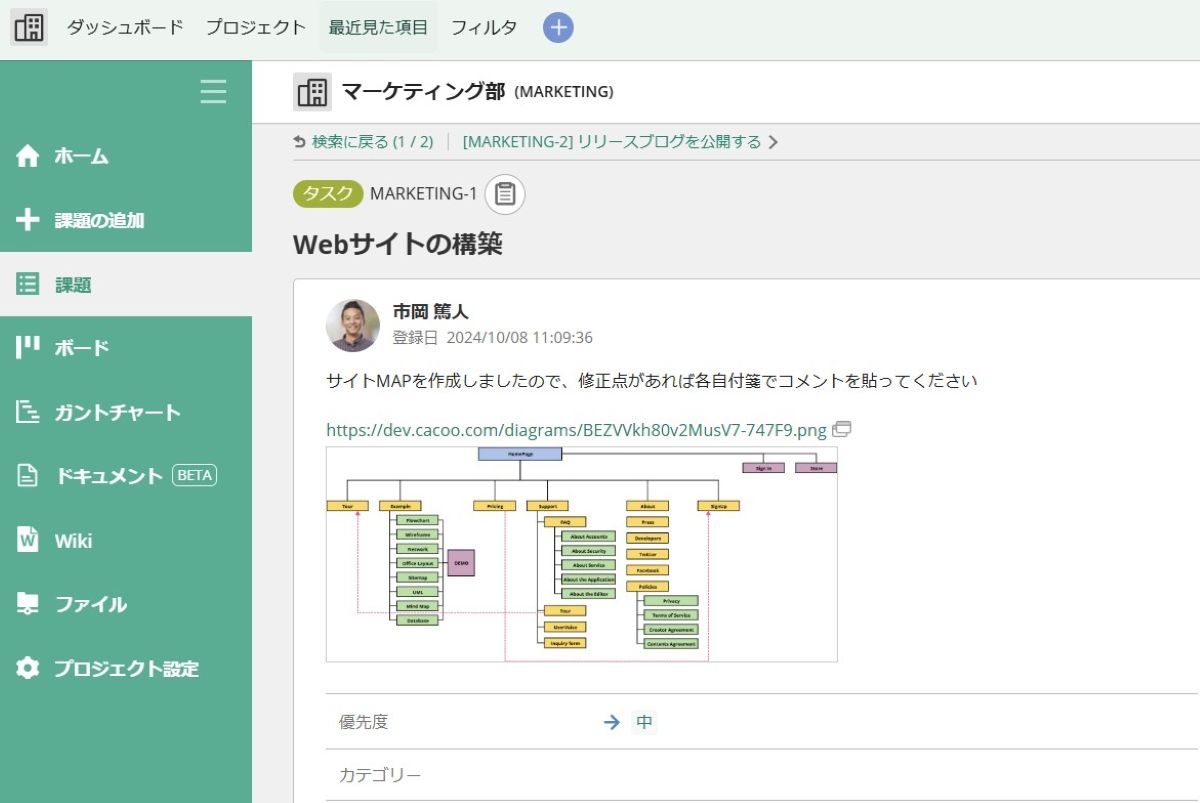Click the blue plus add button
This screenshot has height=803, width=1200.
558,28
